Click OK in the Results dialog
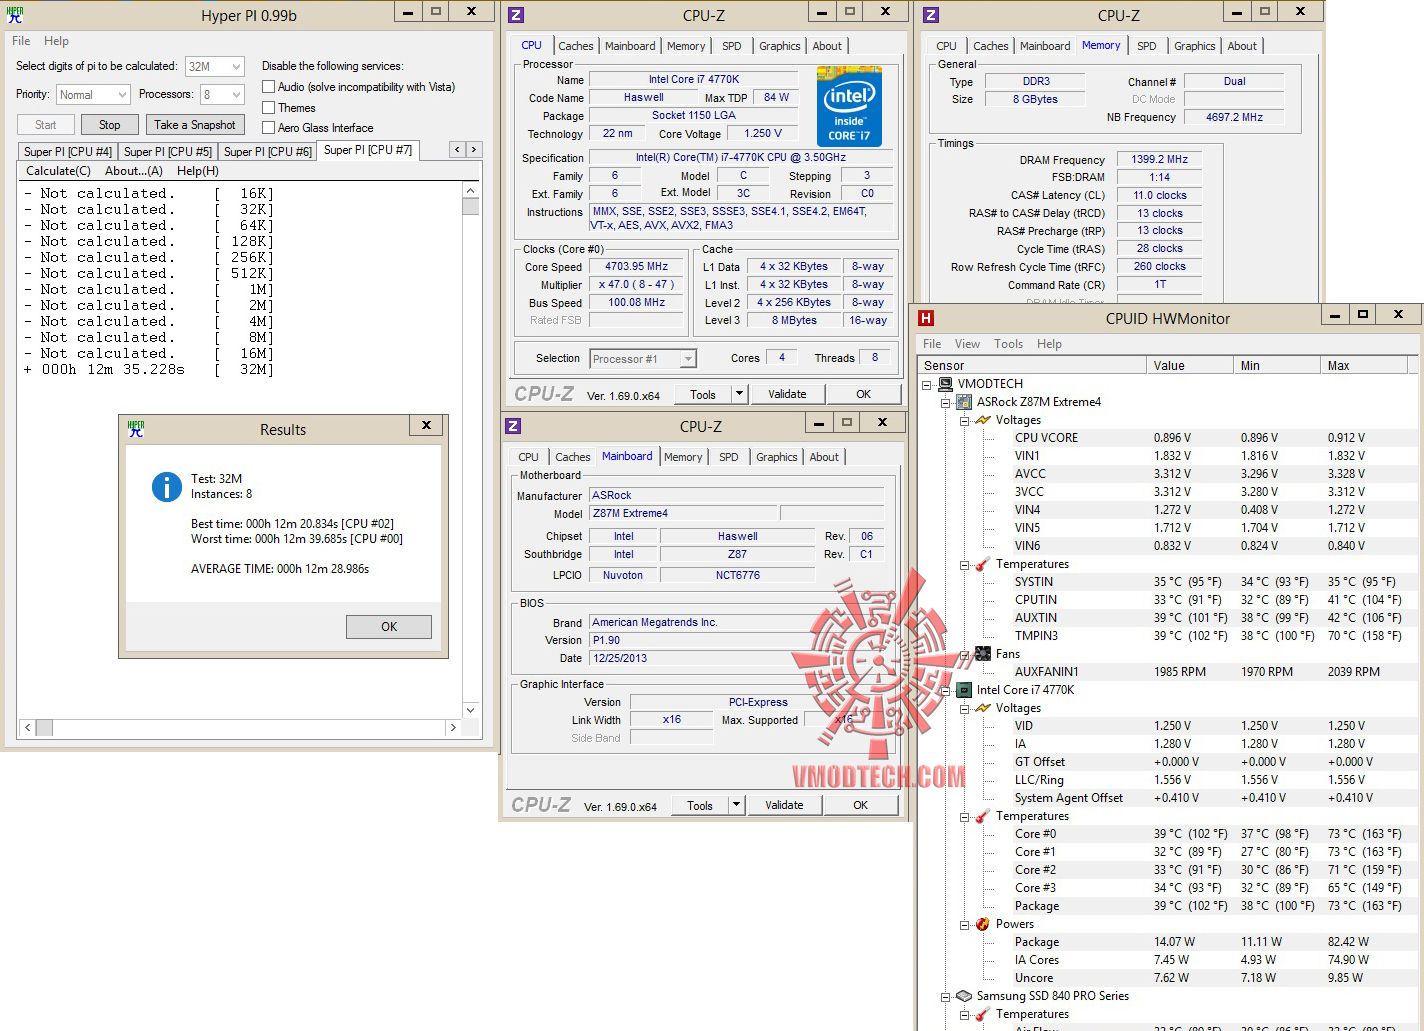The width and height of the screenshot is (1424, 1031). [389, 627]
